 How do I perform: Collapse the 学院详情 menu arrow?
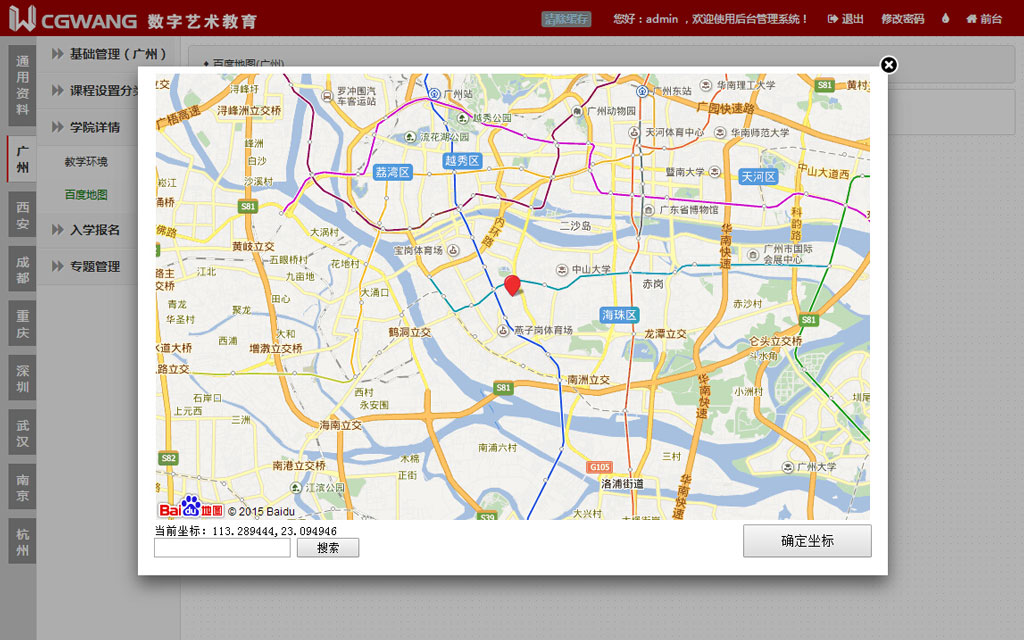pos(57,127)
